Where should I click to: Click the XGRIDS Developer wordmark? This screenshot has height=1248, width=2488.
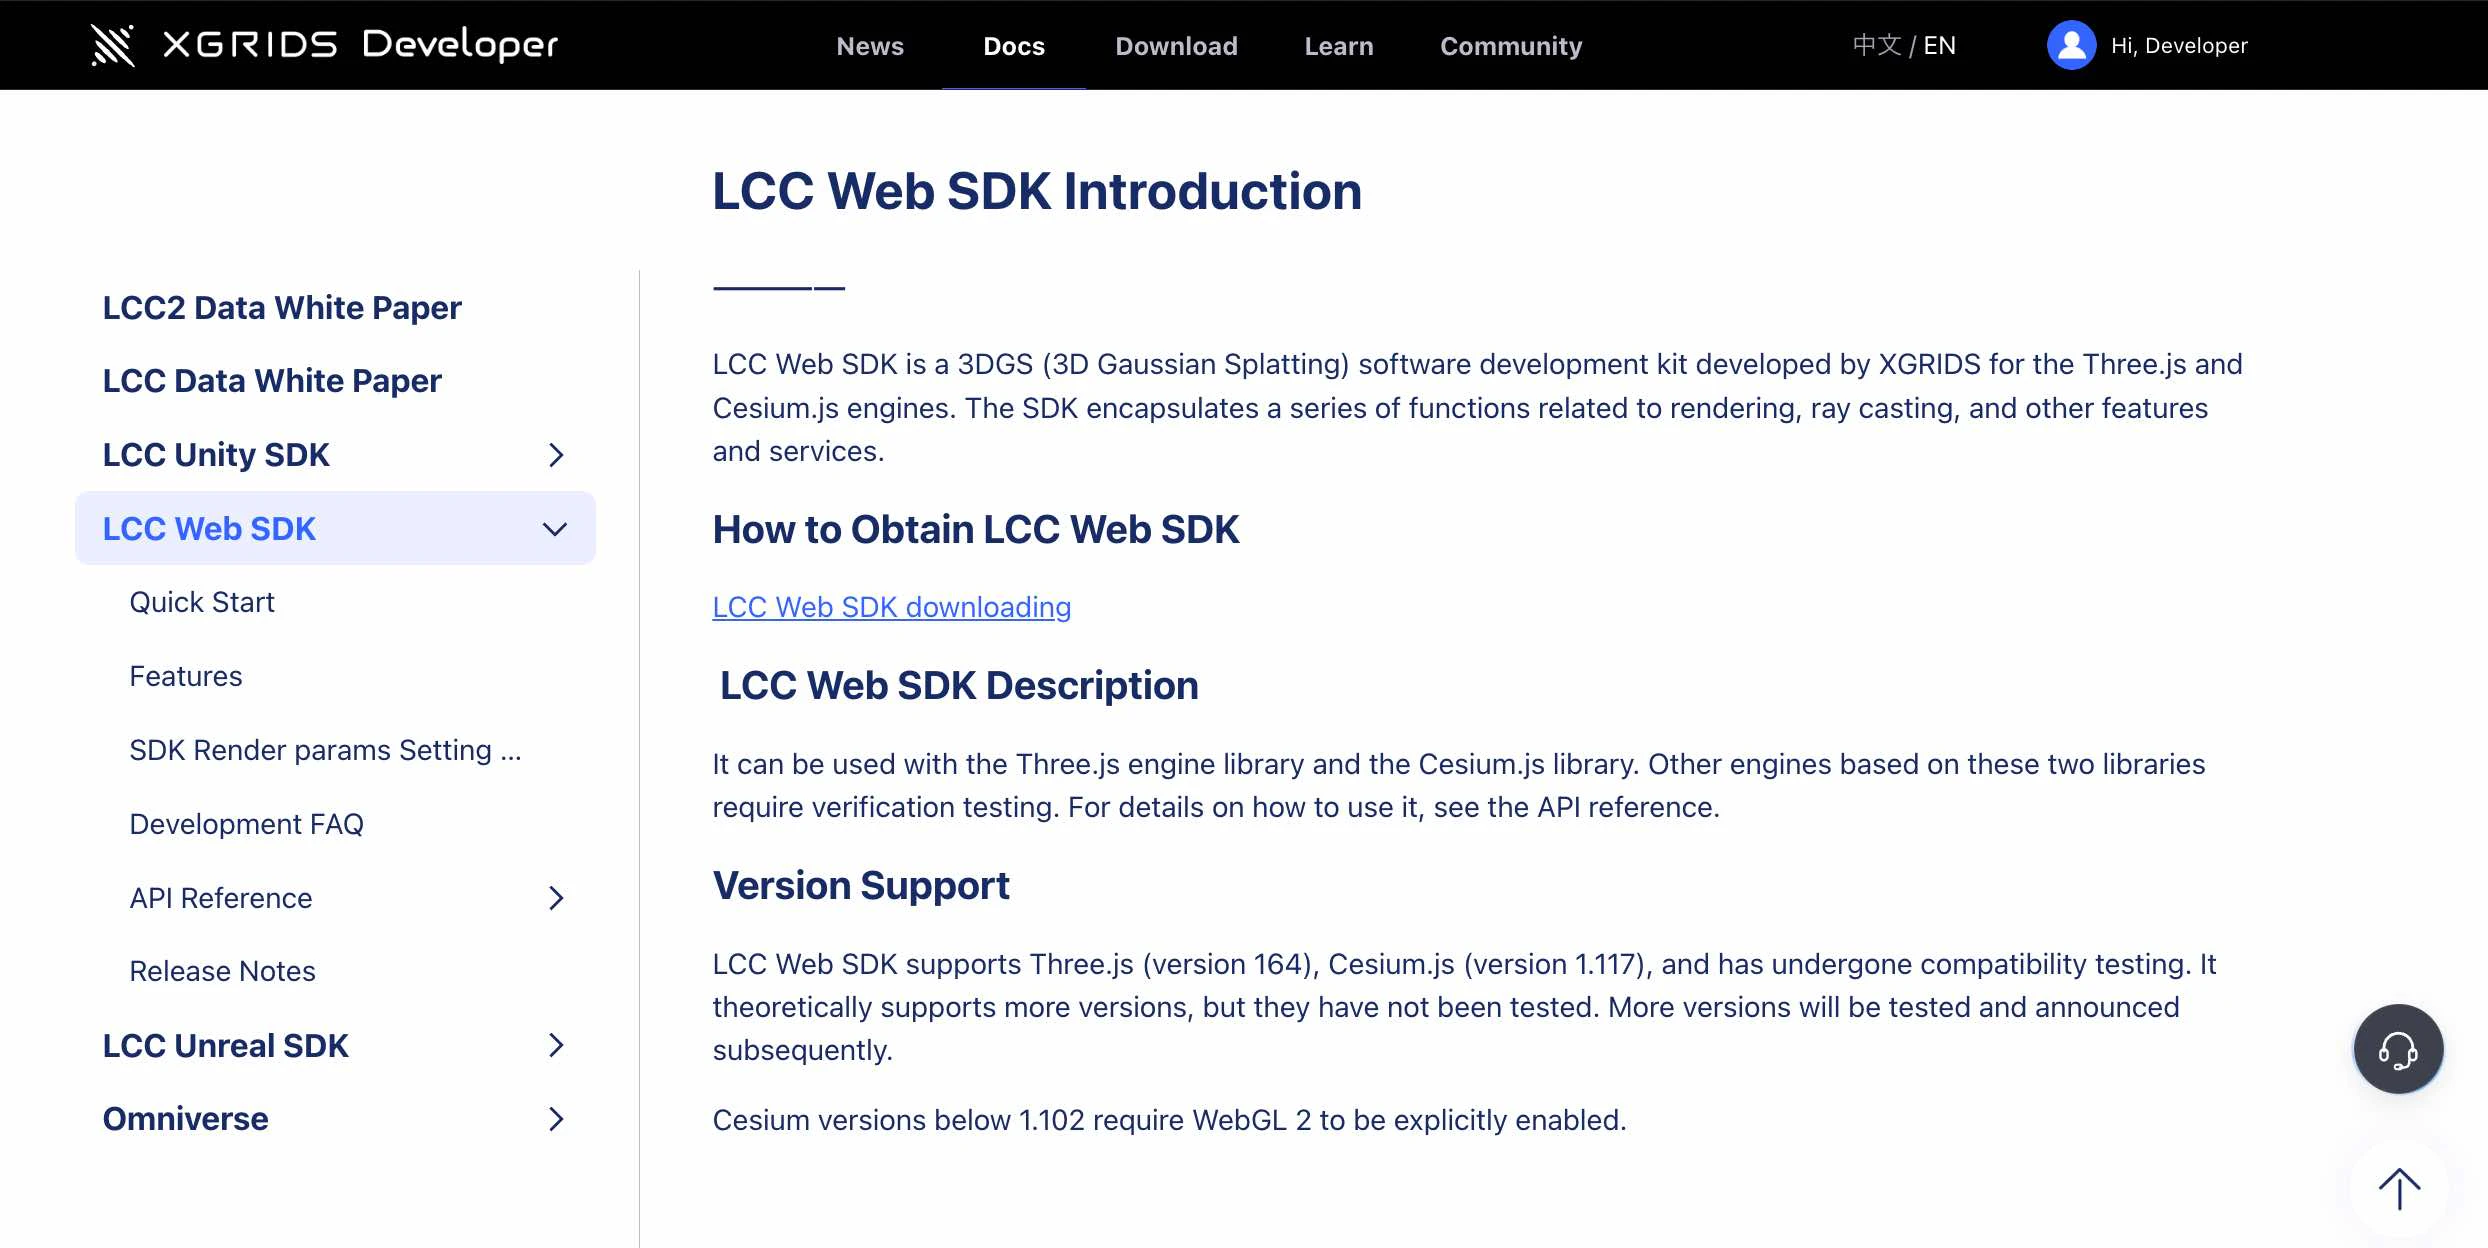pyautogui.click(x=360, y=45)
